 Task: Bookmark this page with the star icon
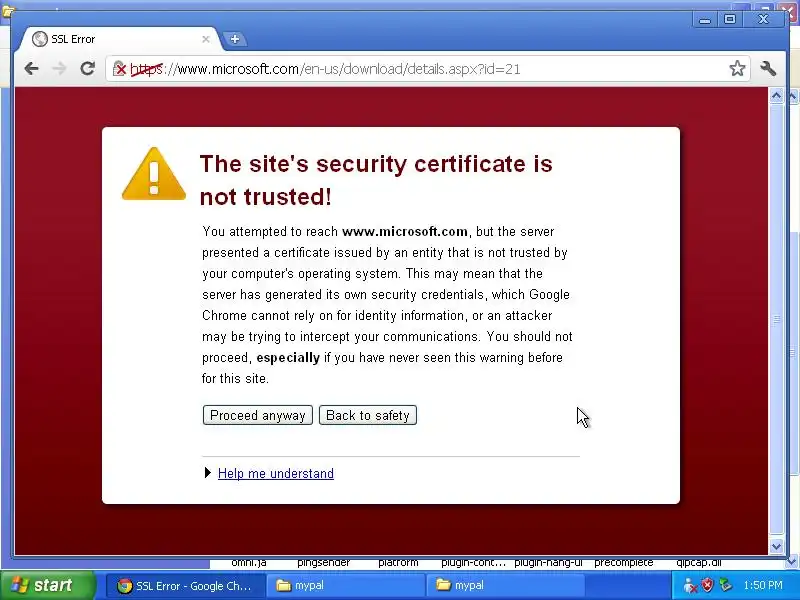pos(737,68)
